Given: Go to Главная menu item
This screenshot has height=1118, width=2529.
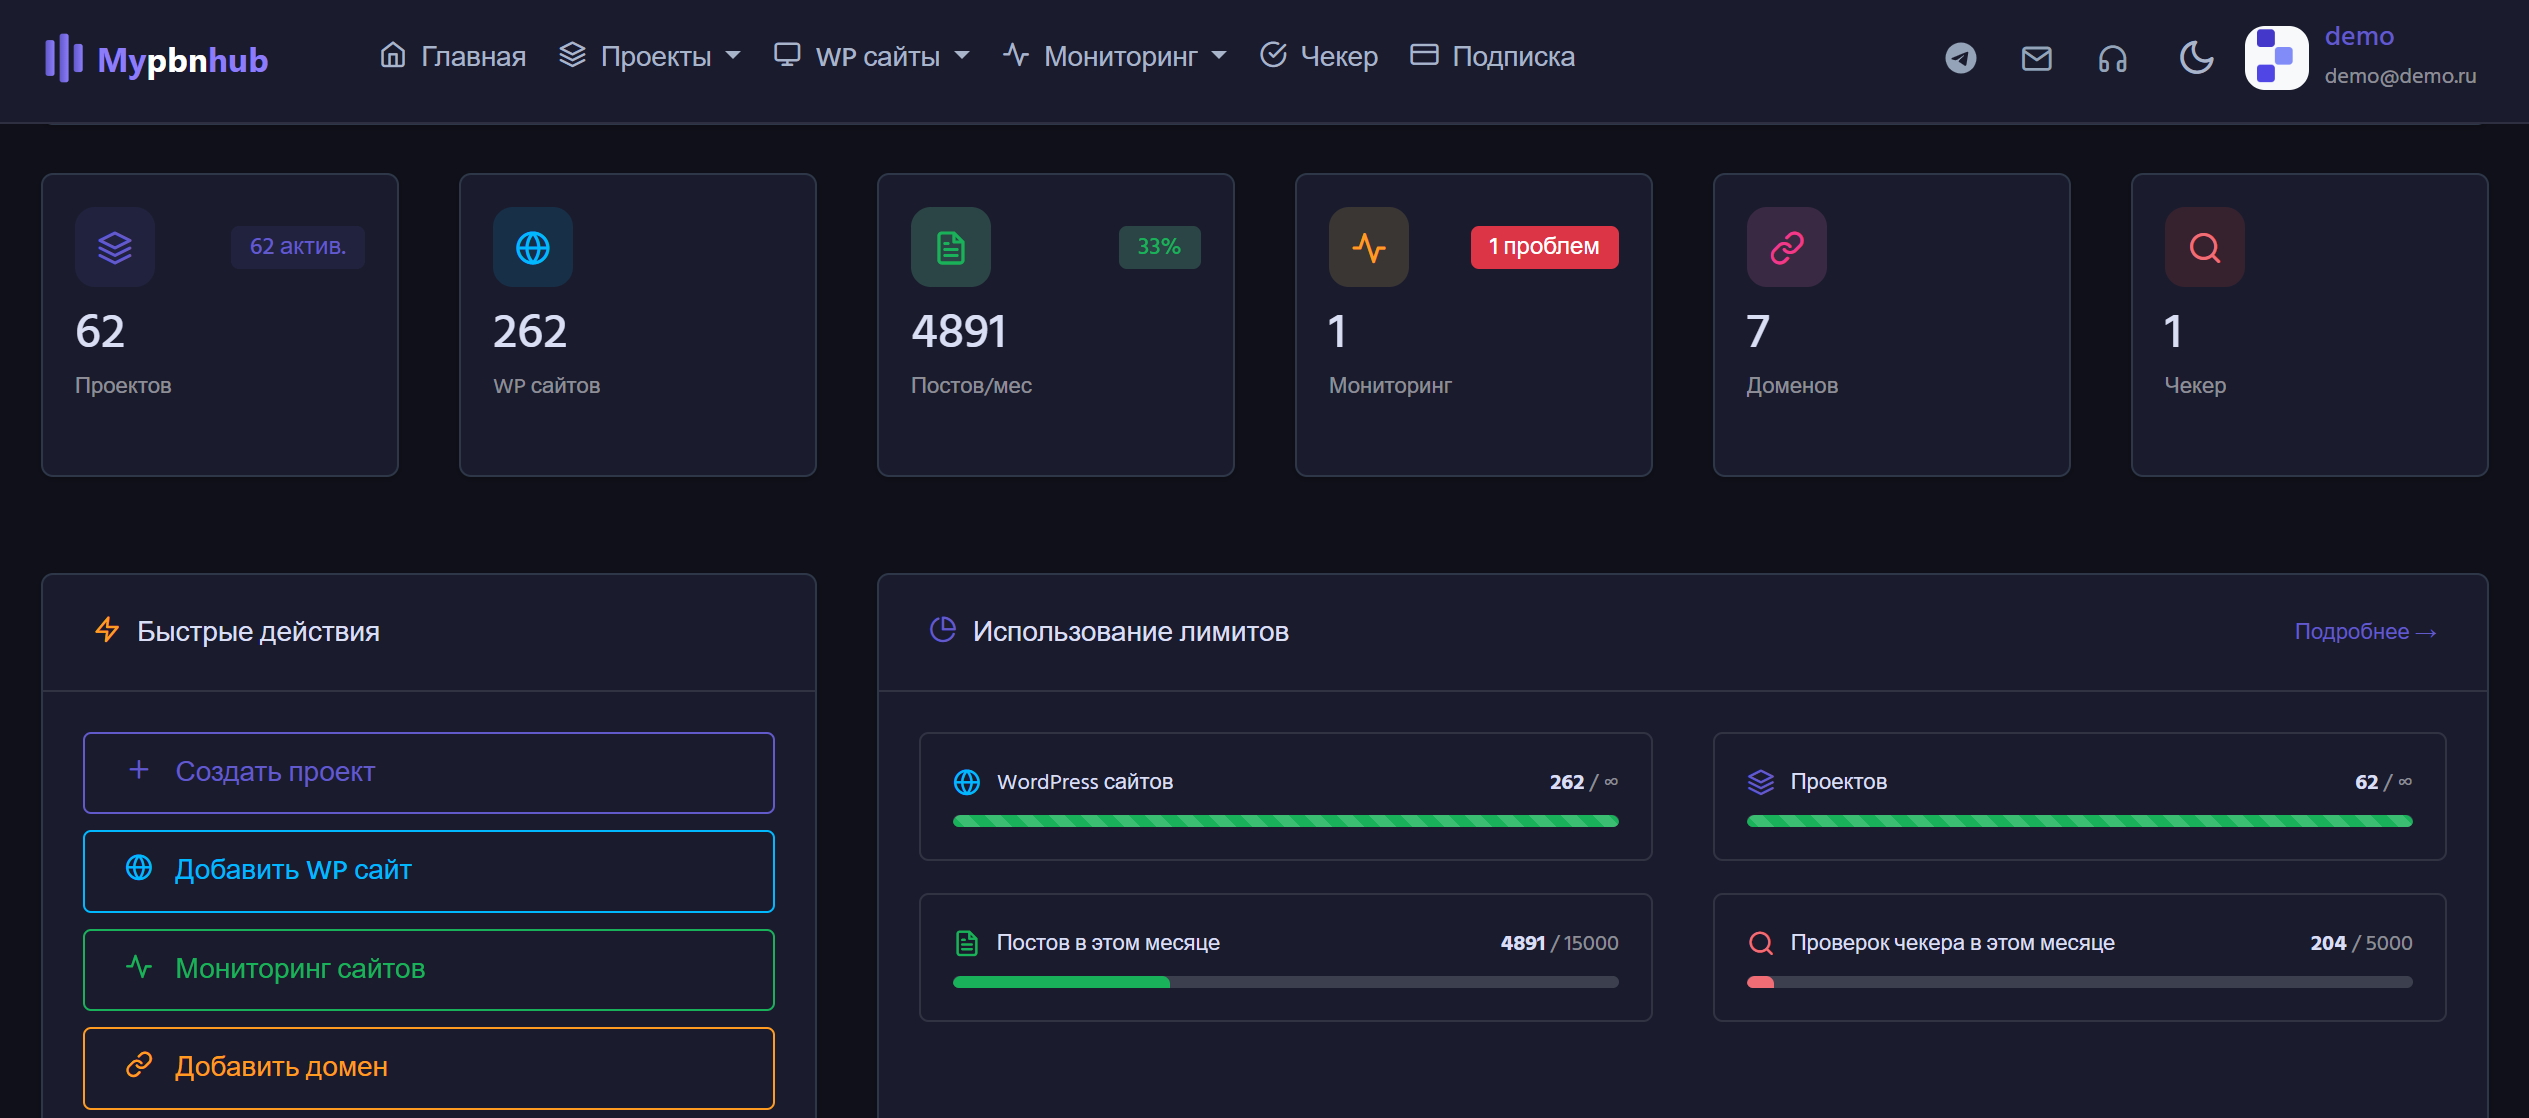Looking at the screenshot, I should [453, 57].
